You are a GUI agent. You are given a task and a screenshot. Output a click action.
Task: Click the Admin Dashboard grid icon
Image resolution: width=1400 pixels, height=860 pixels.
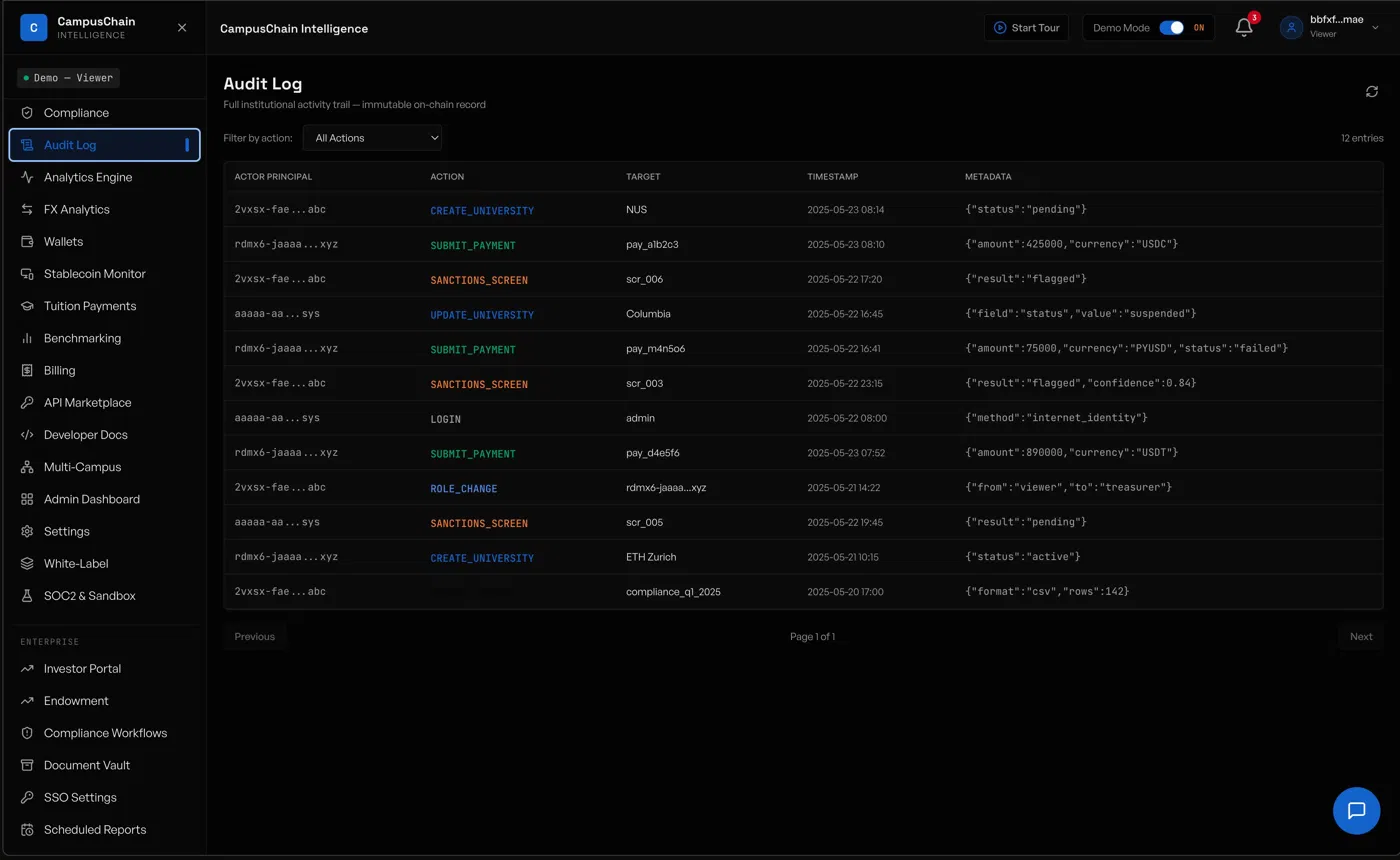[27, 499]
